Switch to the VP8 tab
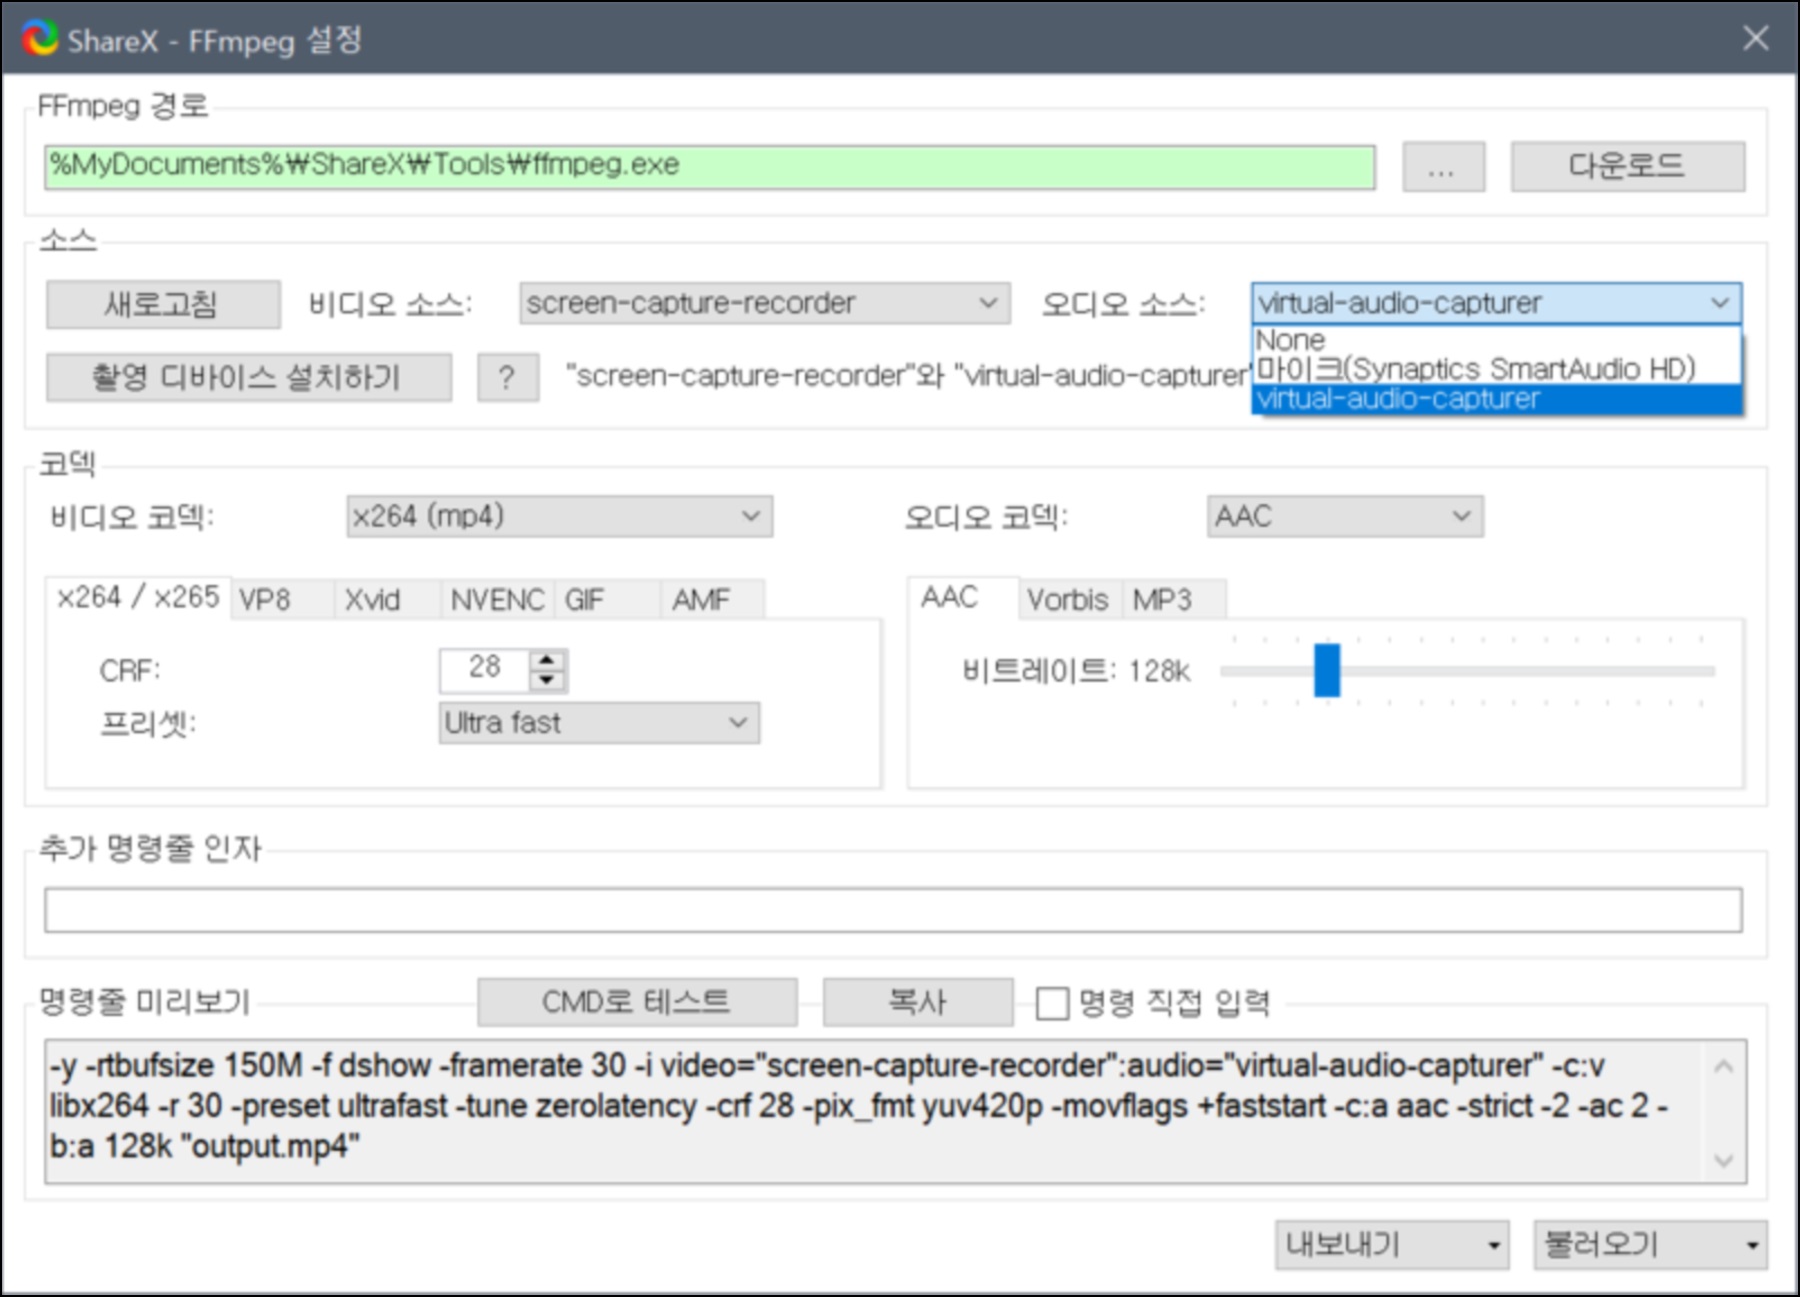The image size is (1800, 1297). [281, 600]
